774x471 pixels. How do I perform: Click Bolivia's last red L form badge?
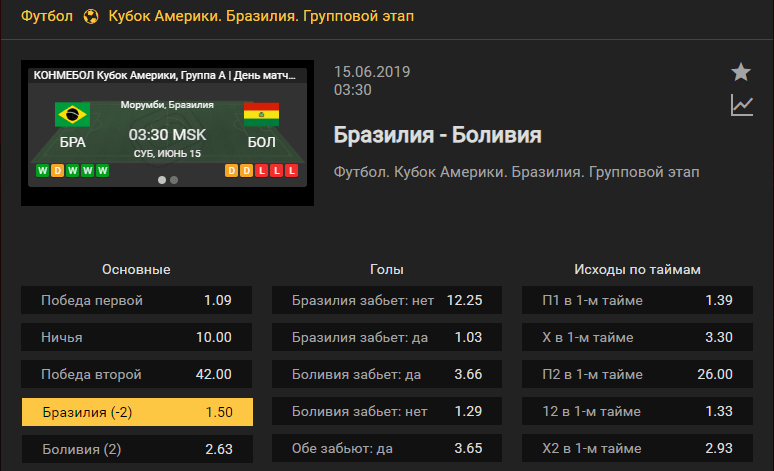[292, 171]
